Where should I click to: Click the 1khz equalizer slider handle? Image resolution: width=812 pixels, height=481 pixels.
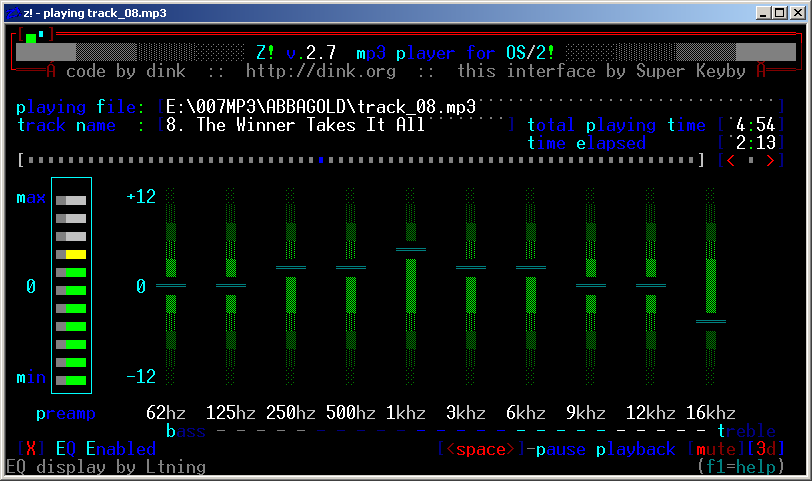click(x=411, y=249)
